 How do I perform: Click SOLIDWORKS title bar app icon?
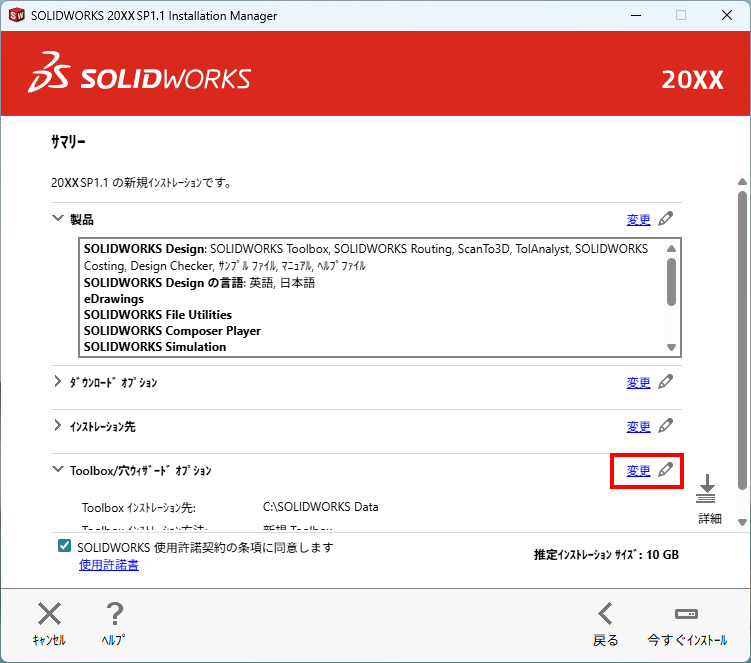tap(17, 15)
